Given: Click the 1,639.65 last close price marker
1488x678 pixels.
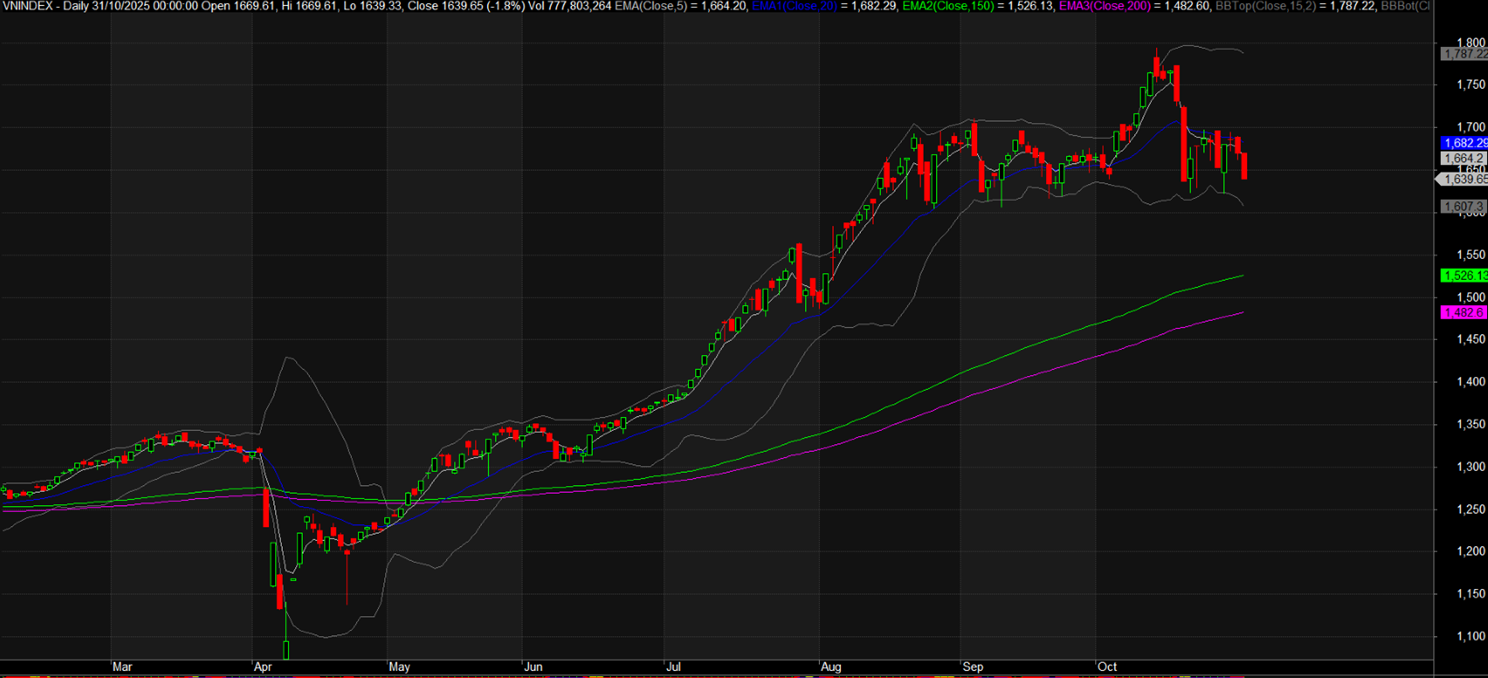Looking at the screenshot, I should point(1464,180).
